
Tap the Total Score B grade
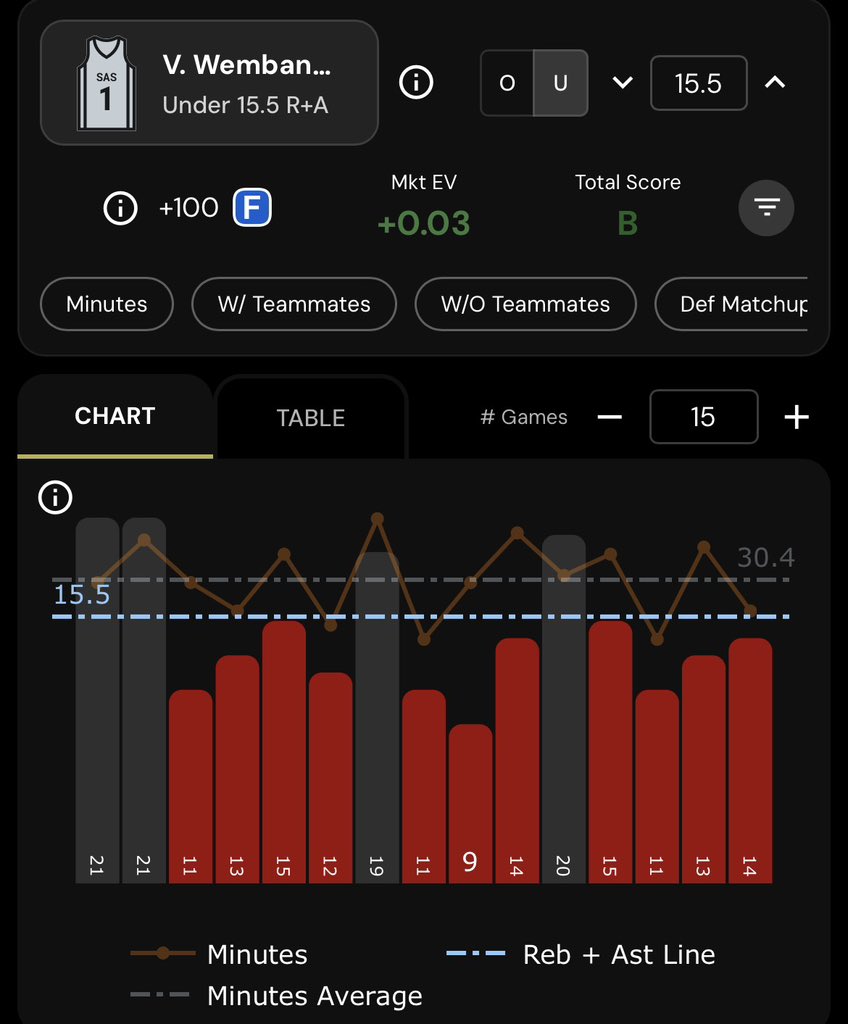pyautogui.click(x=627, y=223)
